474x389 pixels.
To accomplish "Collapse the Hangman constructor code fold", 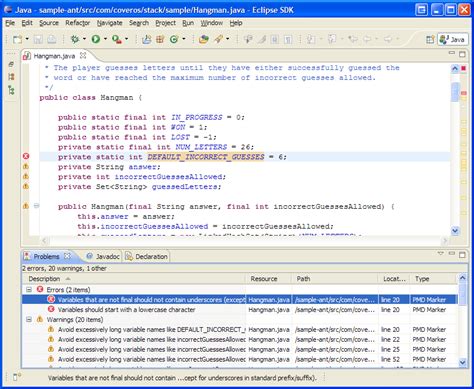I will click(x=37, y=206).
